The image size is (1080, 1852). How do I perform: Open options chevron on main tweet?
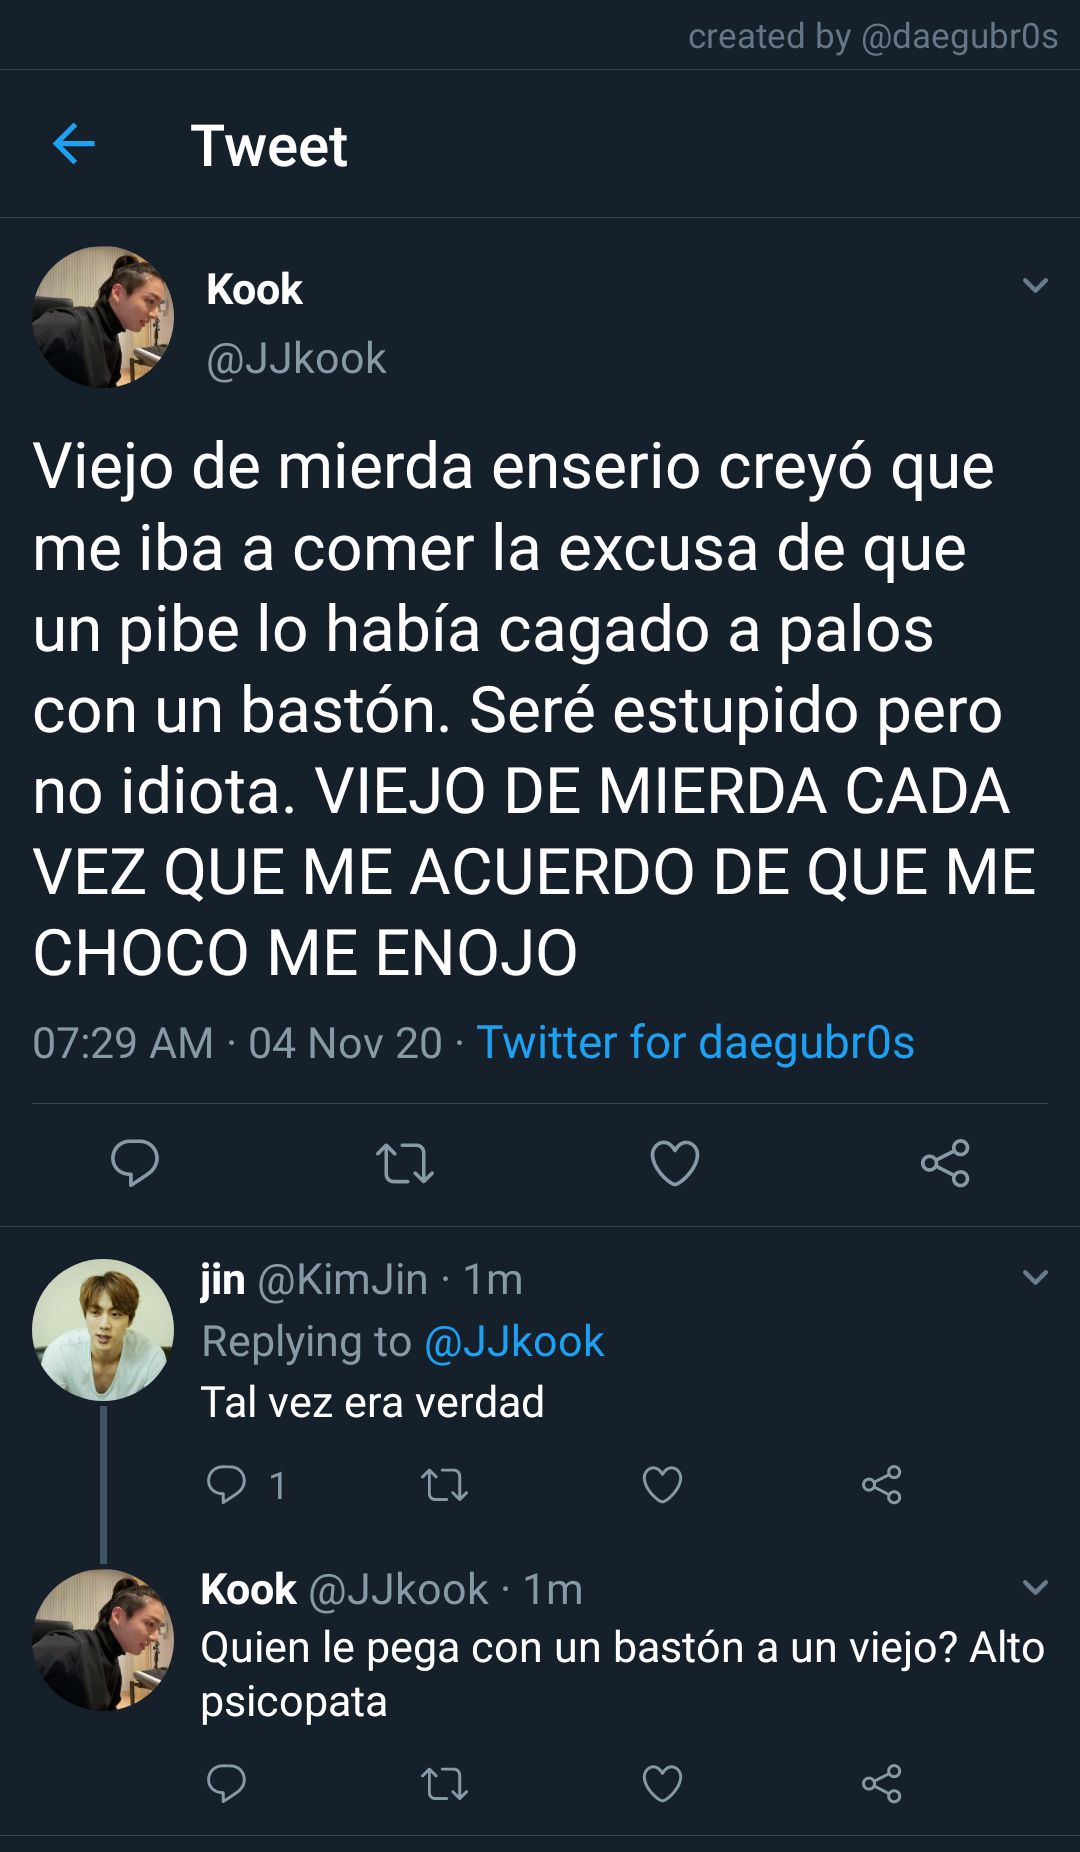[1036, 285]
